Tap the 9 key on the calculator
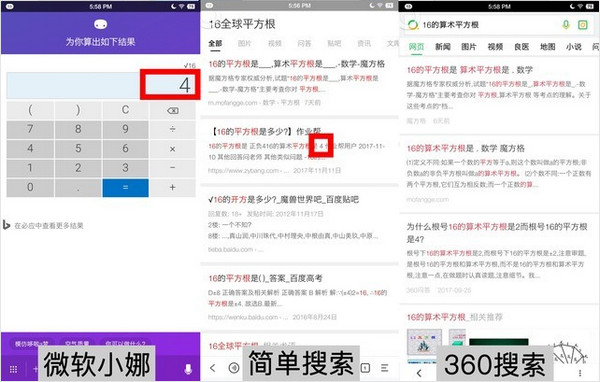Screen dimensions: 600x382 125,129
